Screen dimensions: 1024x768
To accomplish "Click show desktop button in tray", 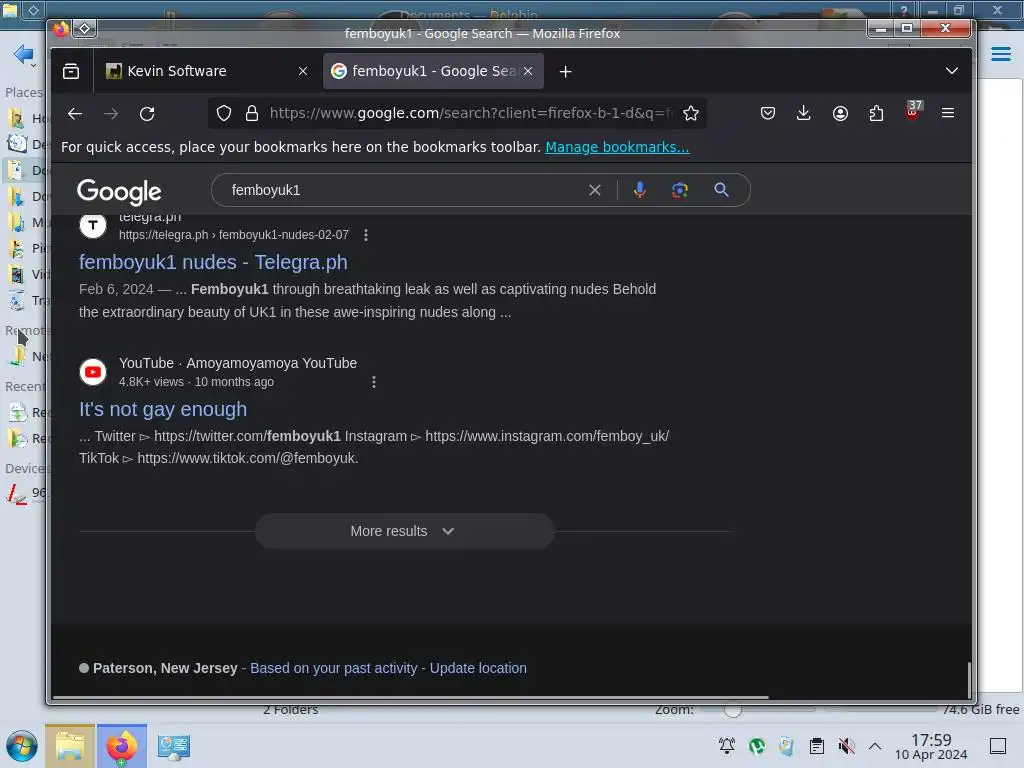I will (998, 746).
